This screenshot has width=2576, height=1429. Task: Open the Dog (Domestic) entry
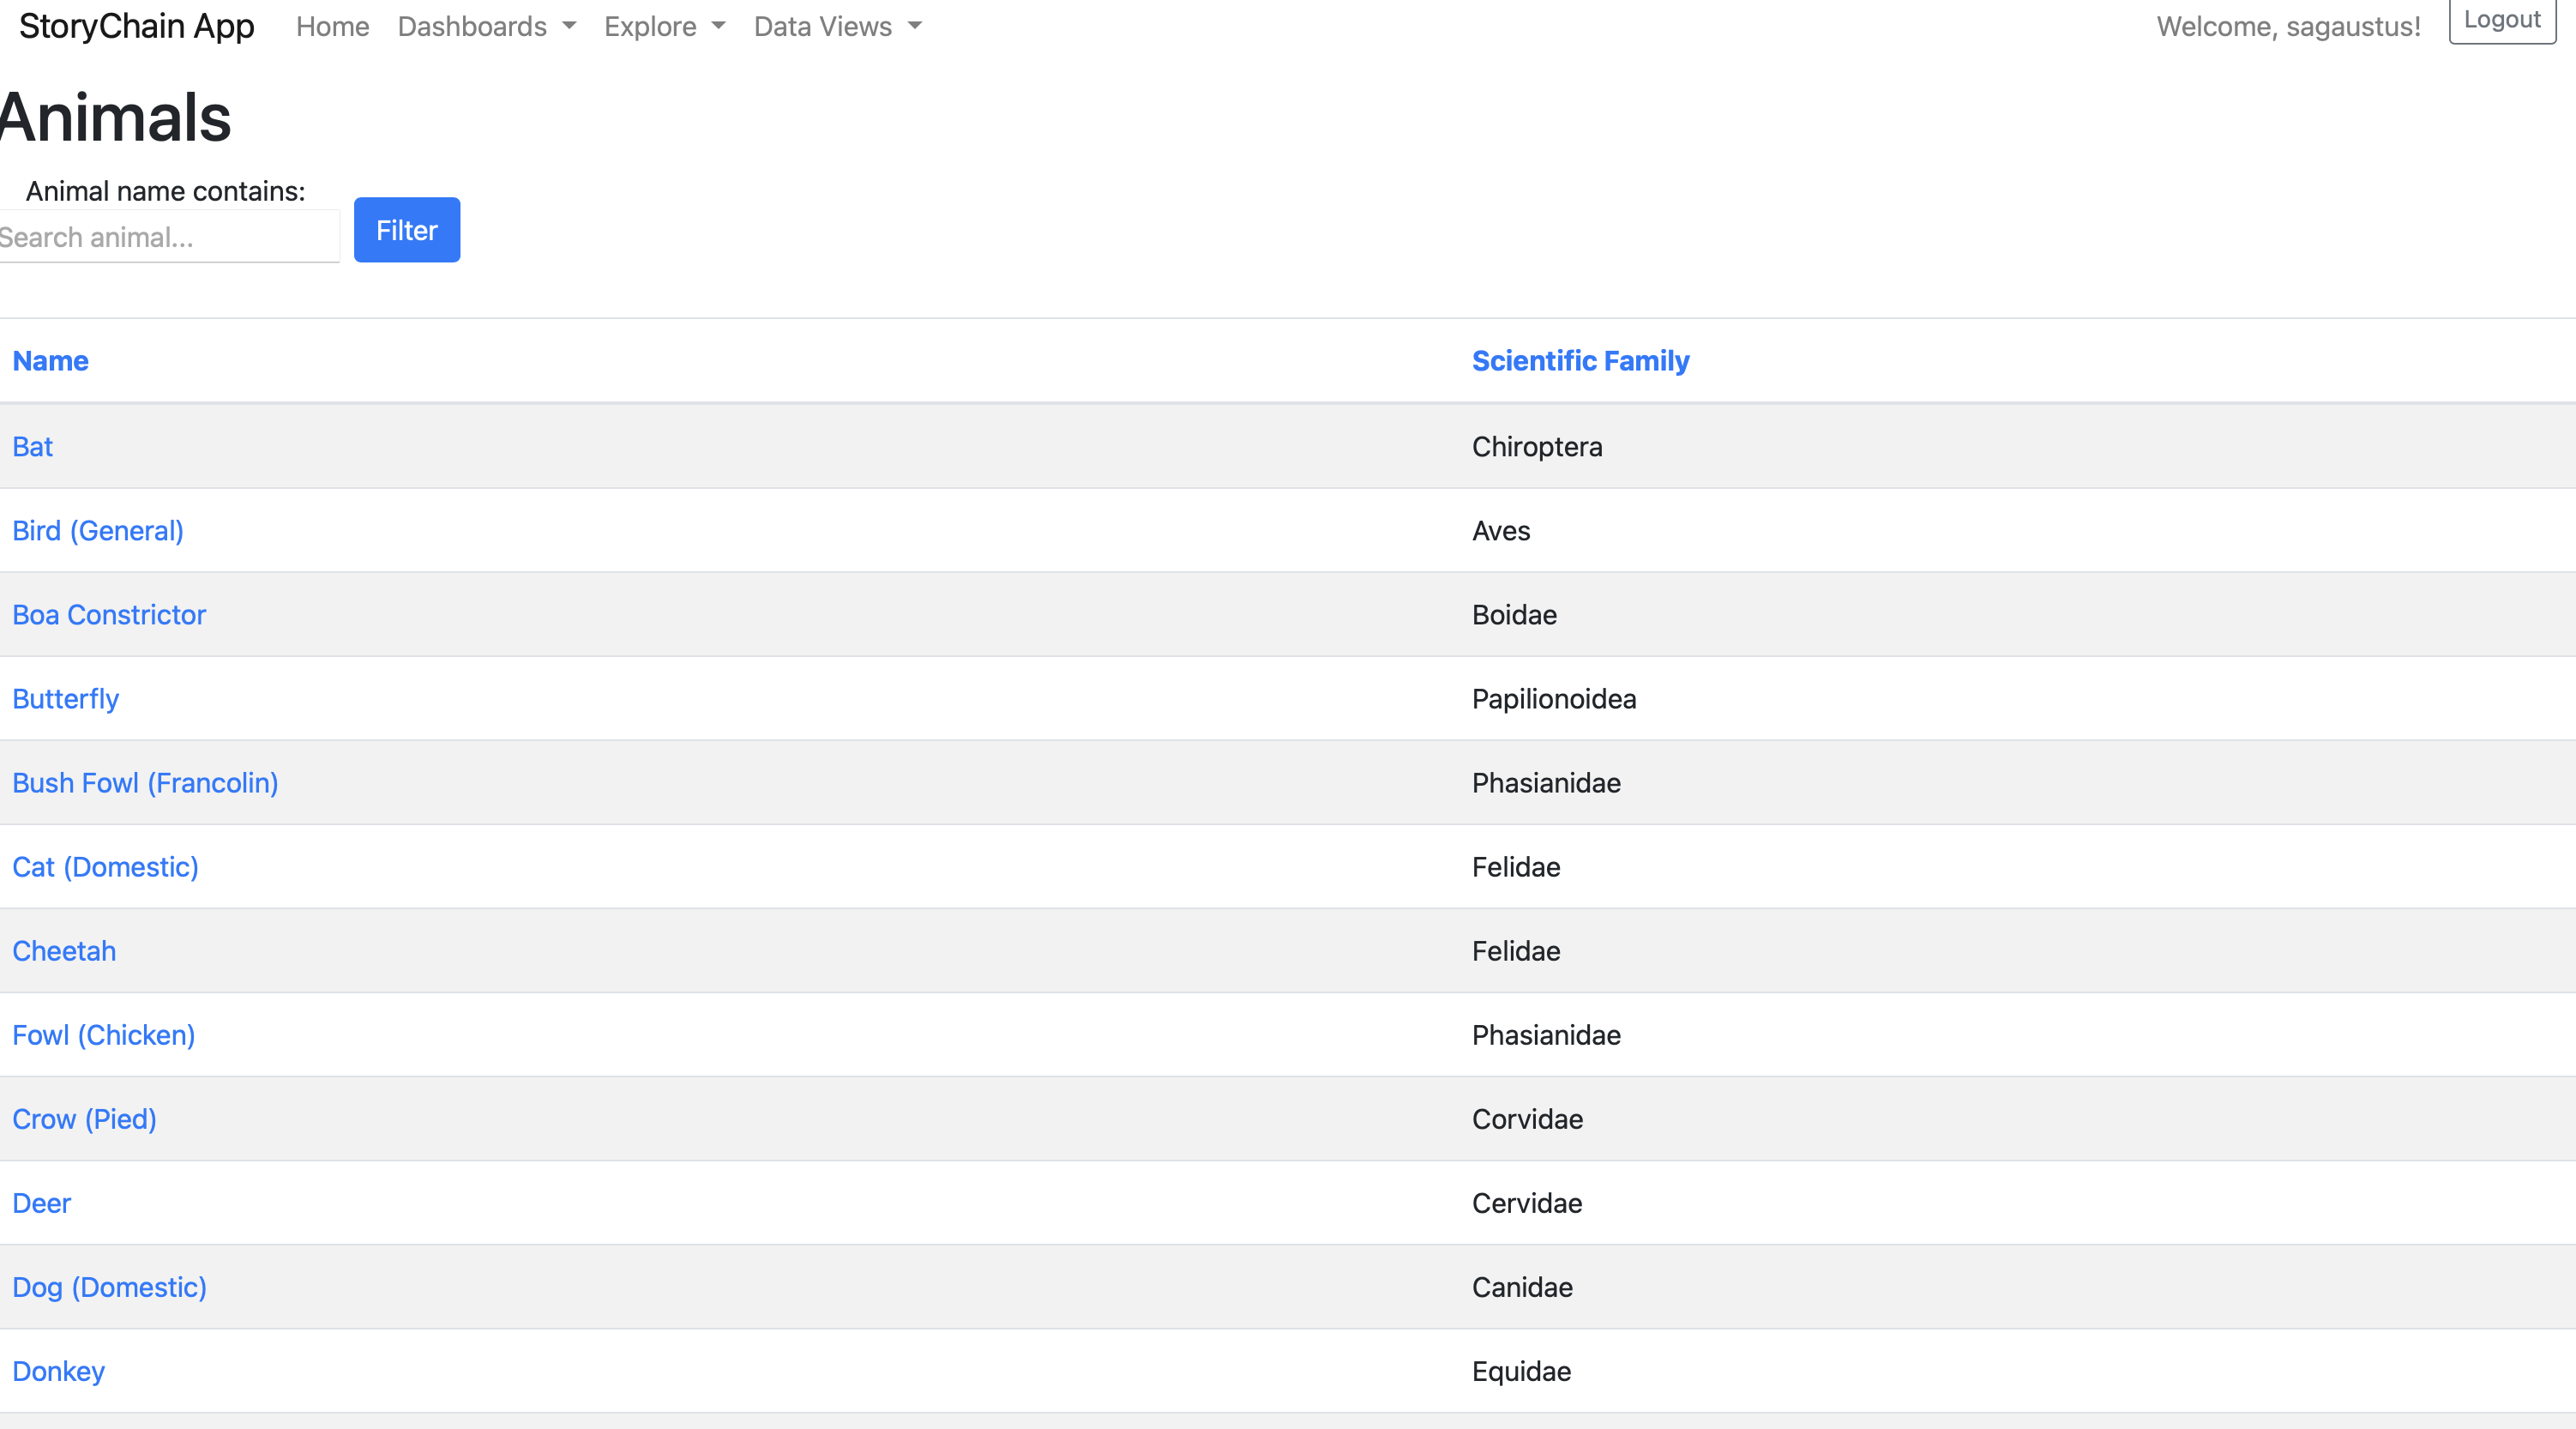pos(109,1287)
